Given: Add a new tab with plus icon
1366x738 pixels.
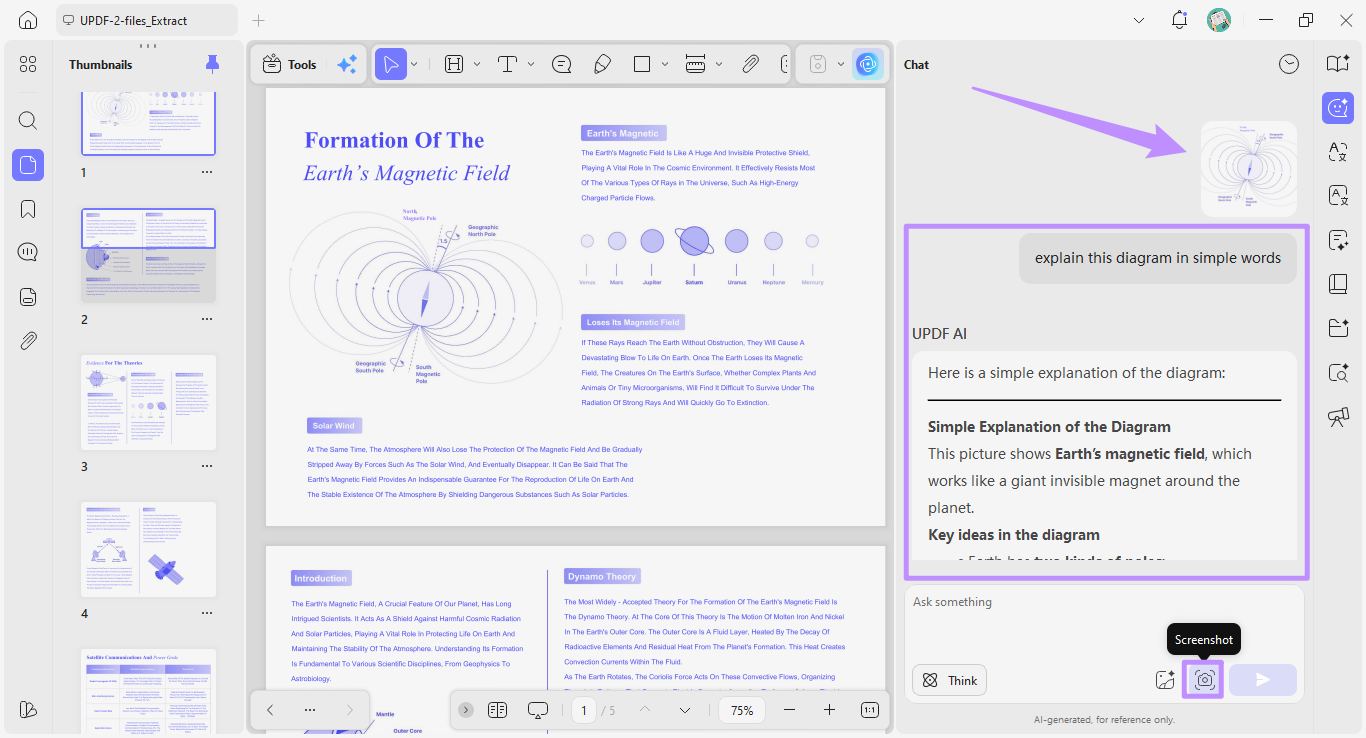Looking at the screenshot, I should click(x=259, y=20).
